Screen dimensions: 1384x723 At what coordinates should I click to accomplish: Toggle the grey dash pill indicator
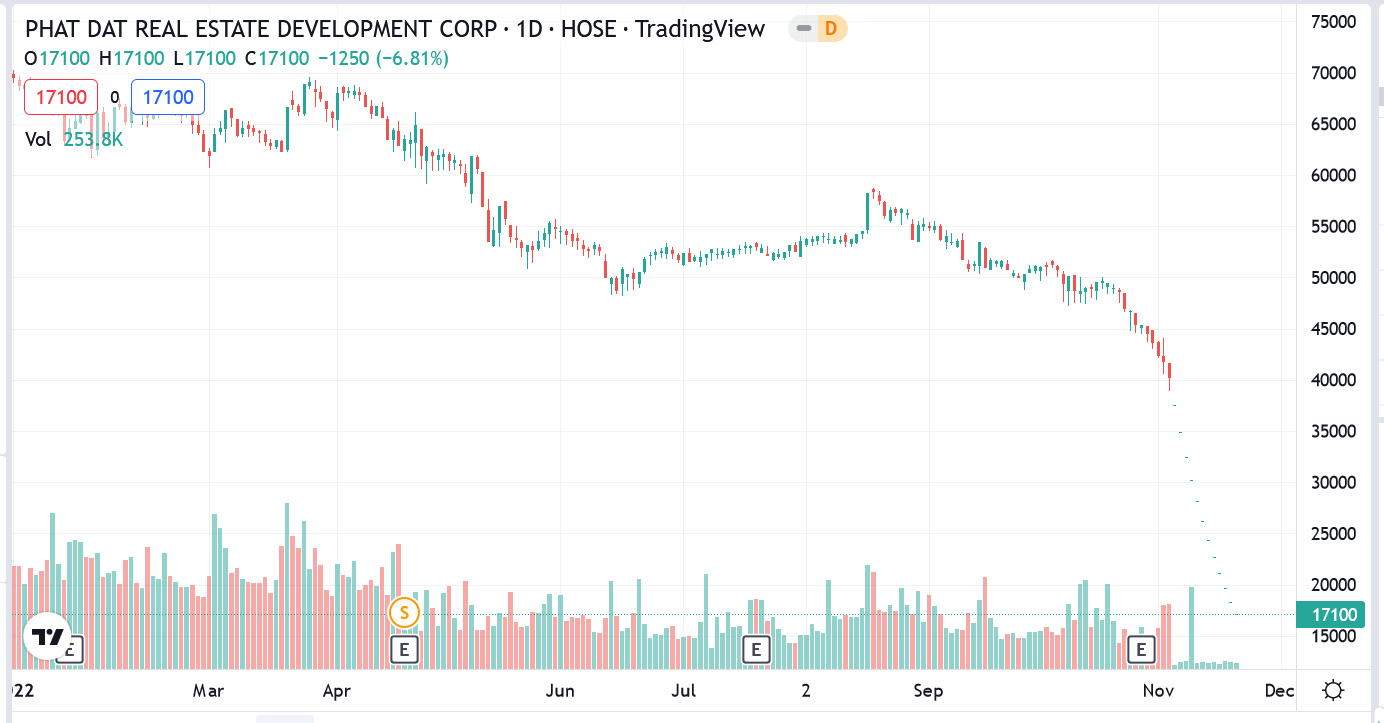click(x=802, y=29)
